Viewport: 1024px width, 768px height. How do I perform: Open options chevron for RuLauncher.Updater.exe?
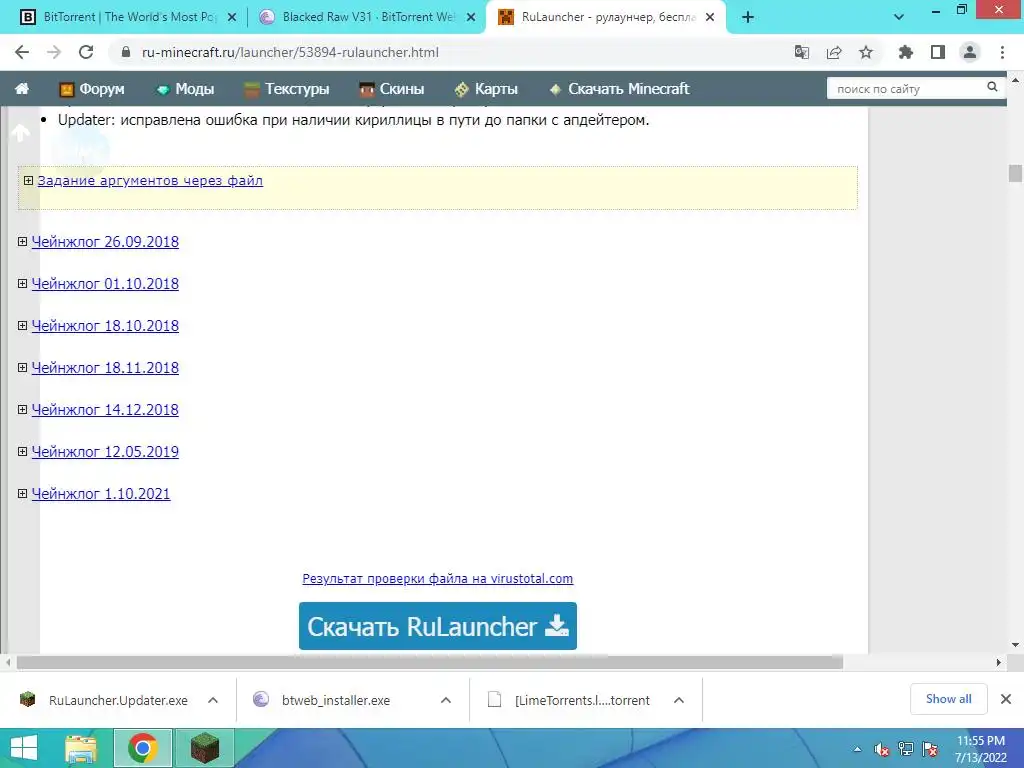[213, 700]
